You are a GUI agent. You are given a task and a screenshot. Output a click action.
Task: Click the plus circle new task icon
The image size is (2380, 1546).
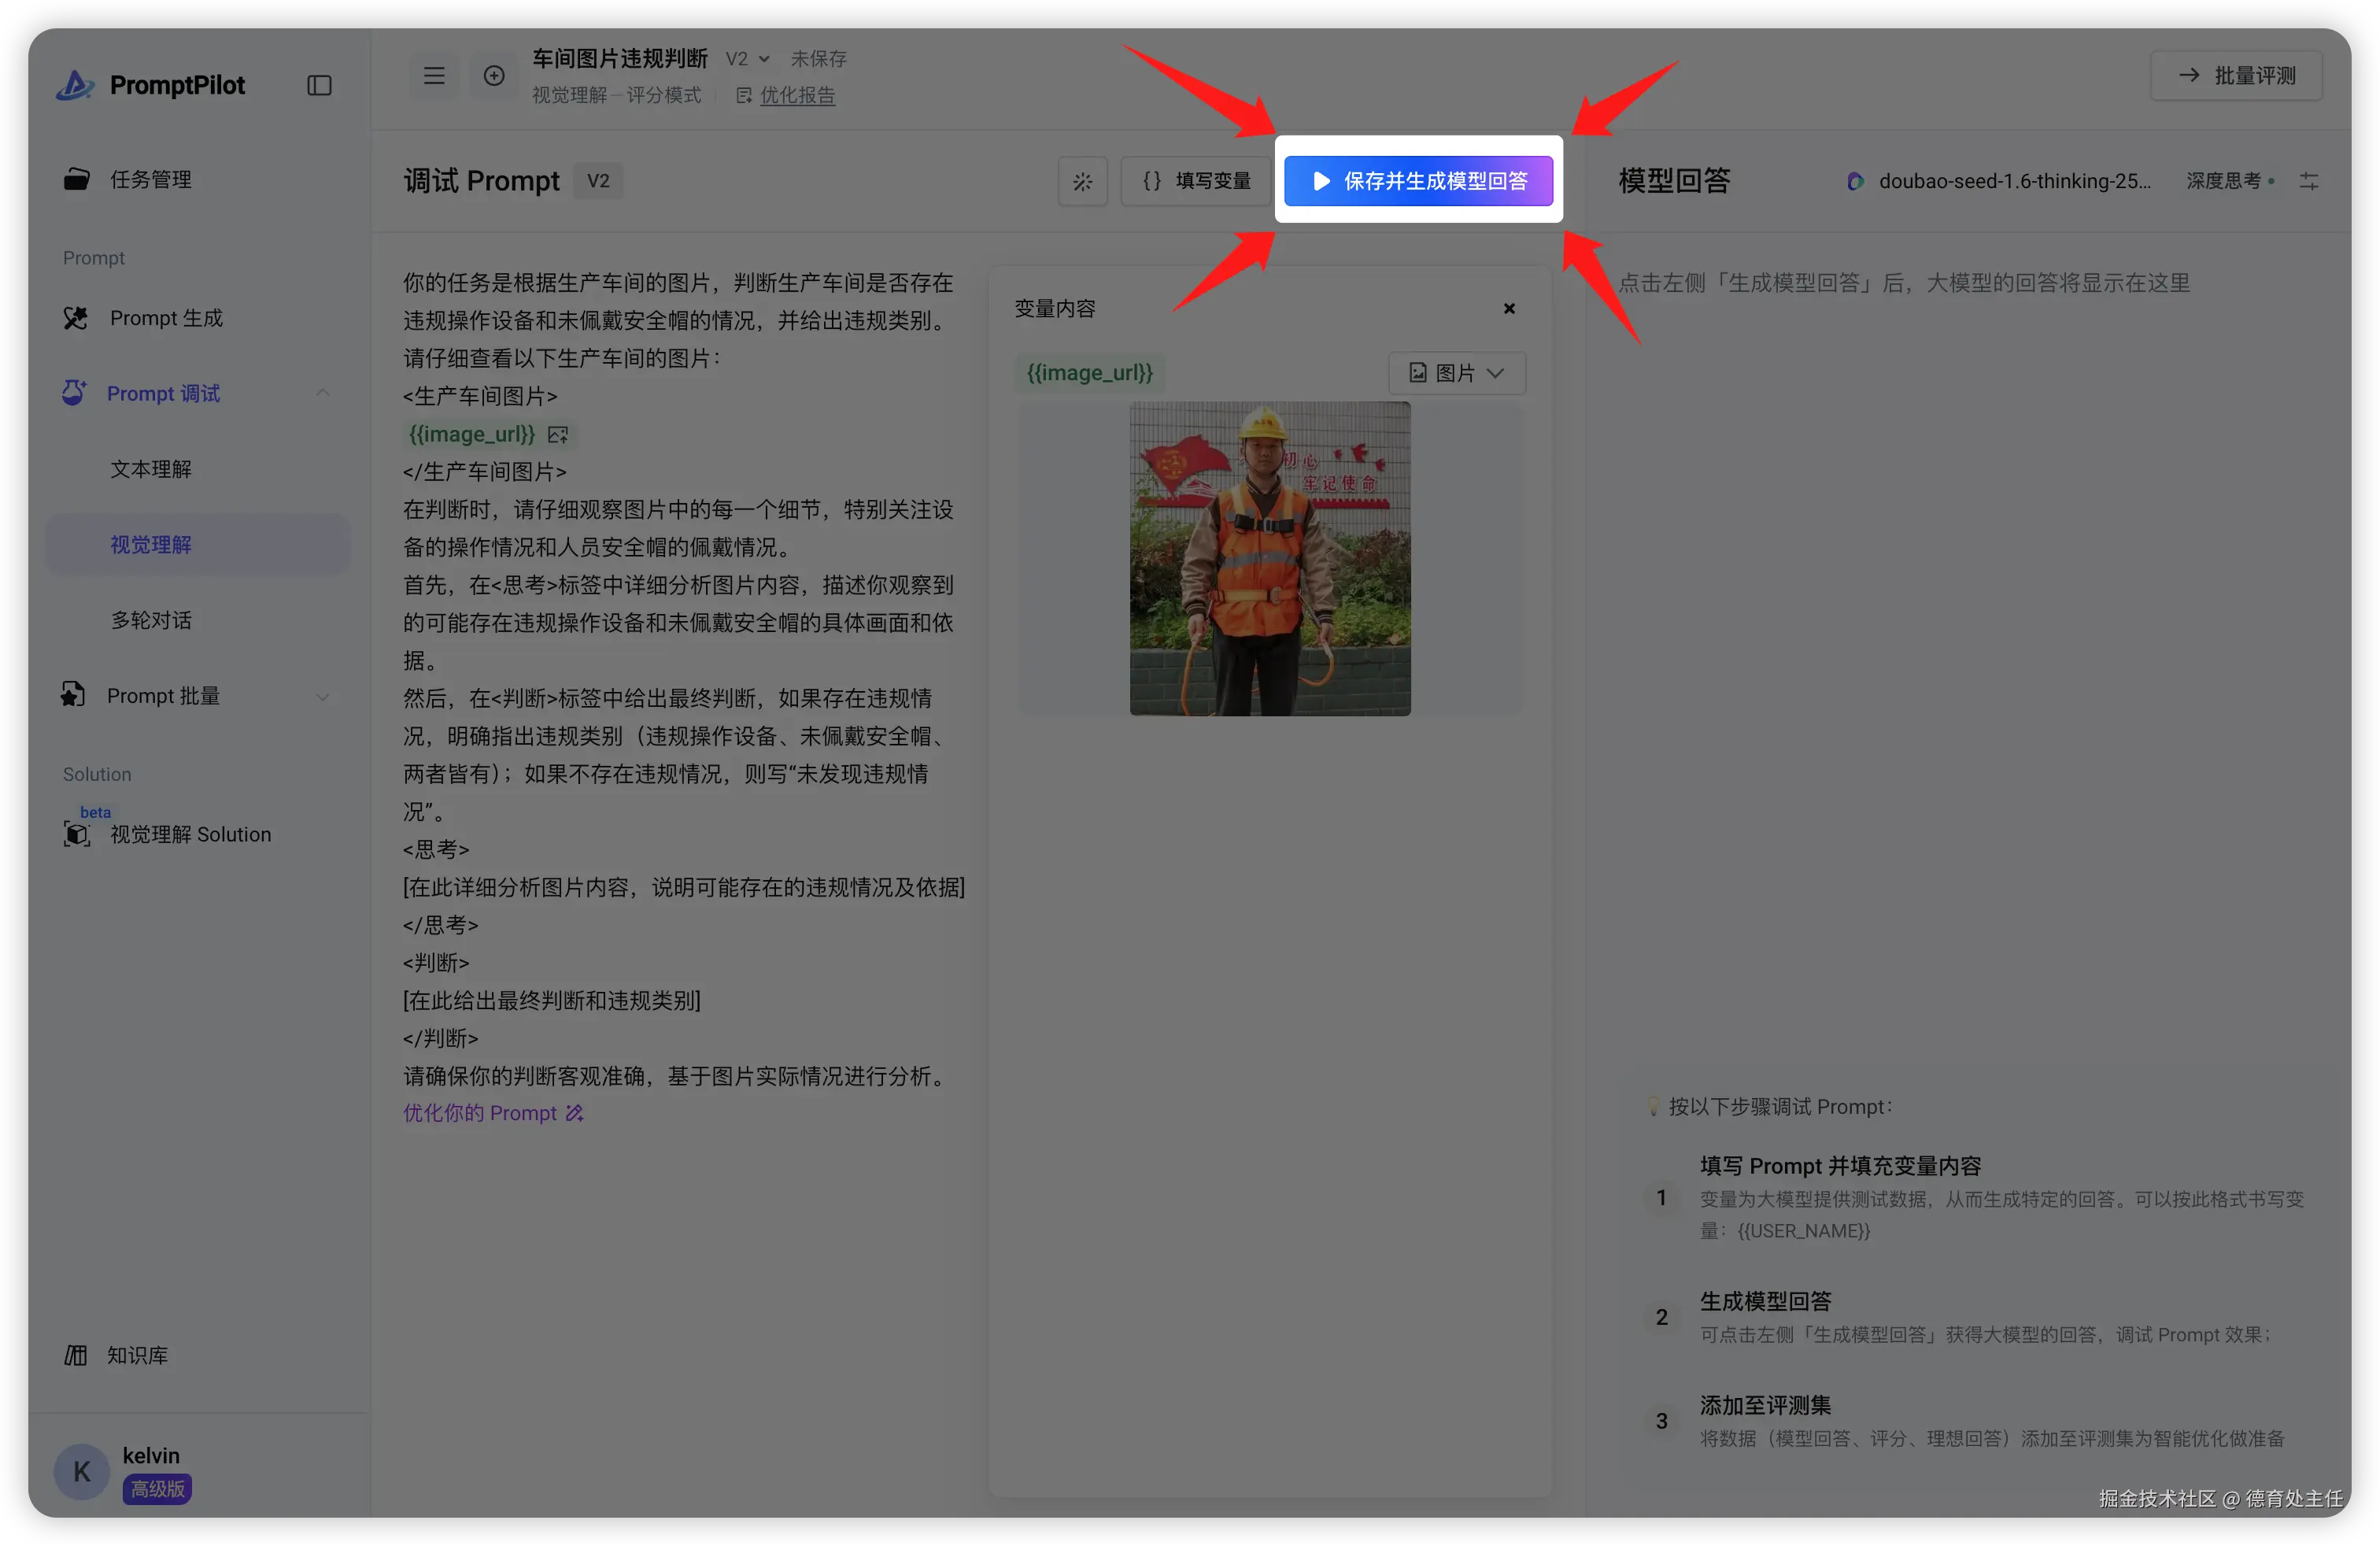tap(494, 76)
